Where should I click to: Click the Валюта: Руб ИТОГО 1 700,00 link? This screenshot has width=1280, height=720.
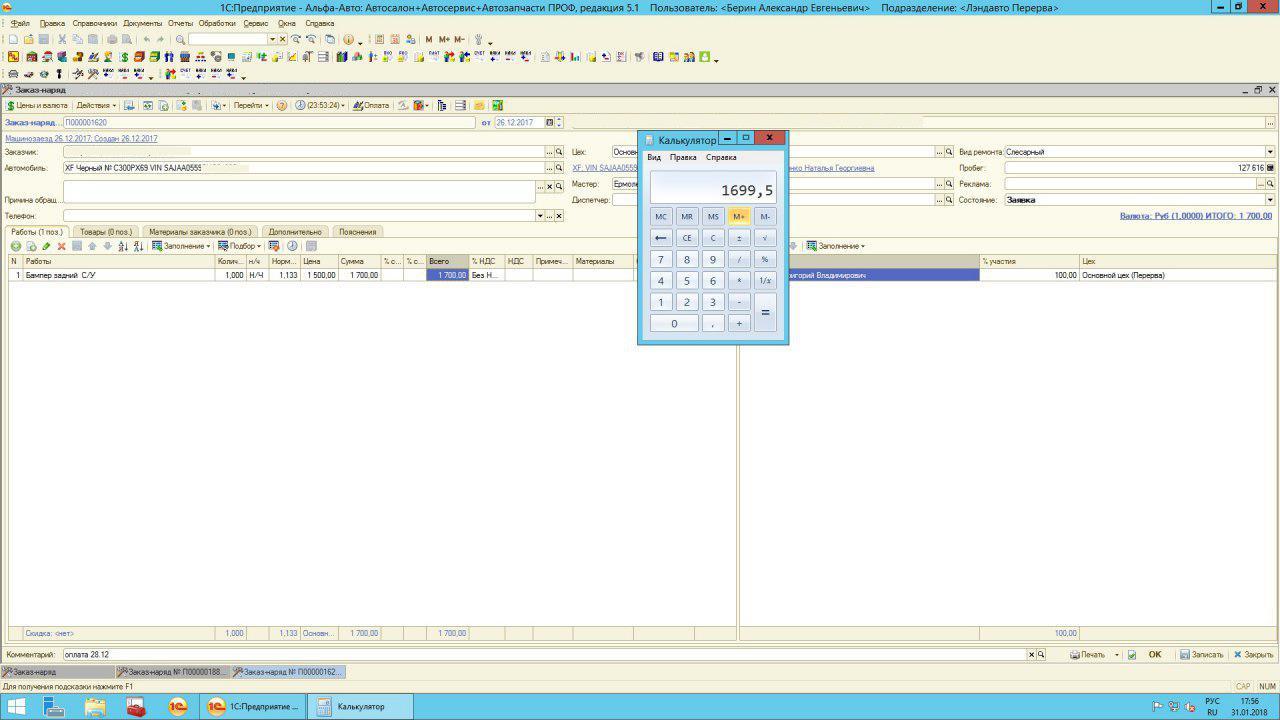click(x=1196, y=216)
